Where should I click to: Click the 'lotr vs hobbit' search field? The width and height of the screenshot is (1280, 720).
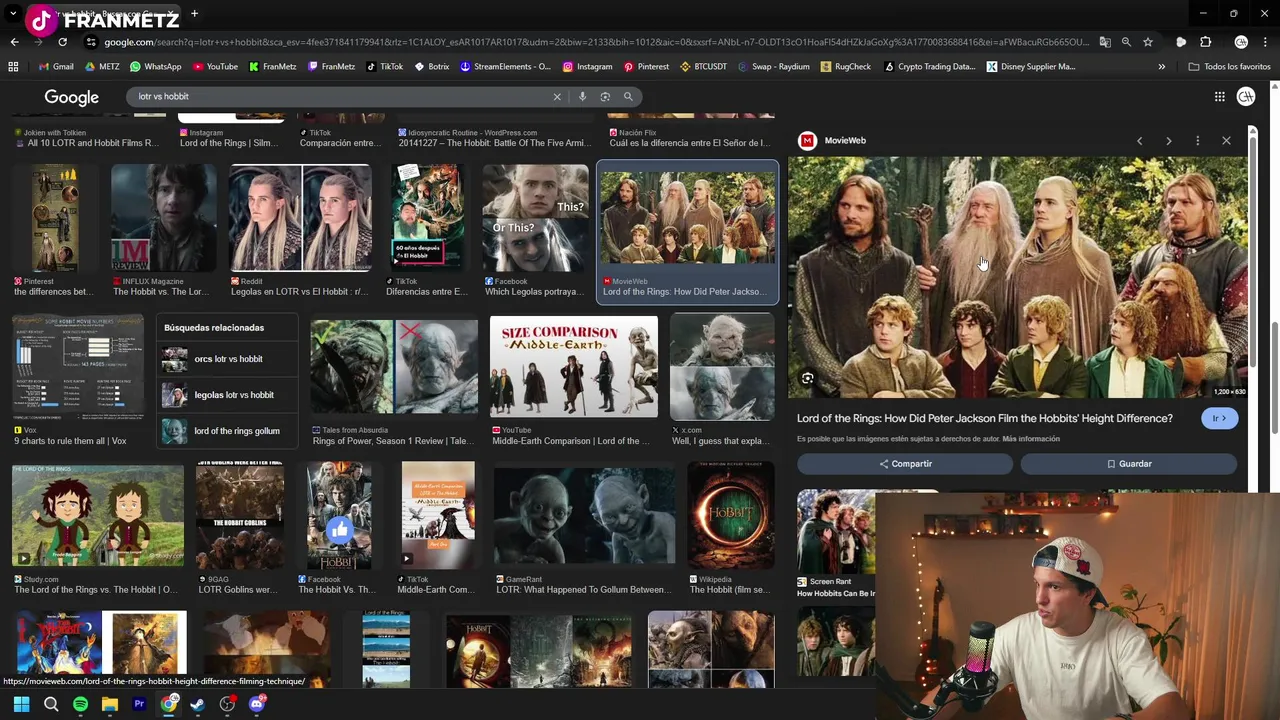(x=340, y=97)
